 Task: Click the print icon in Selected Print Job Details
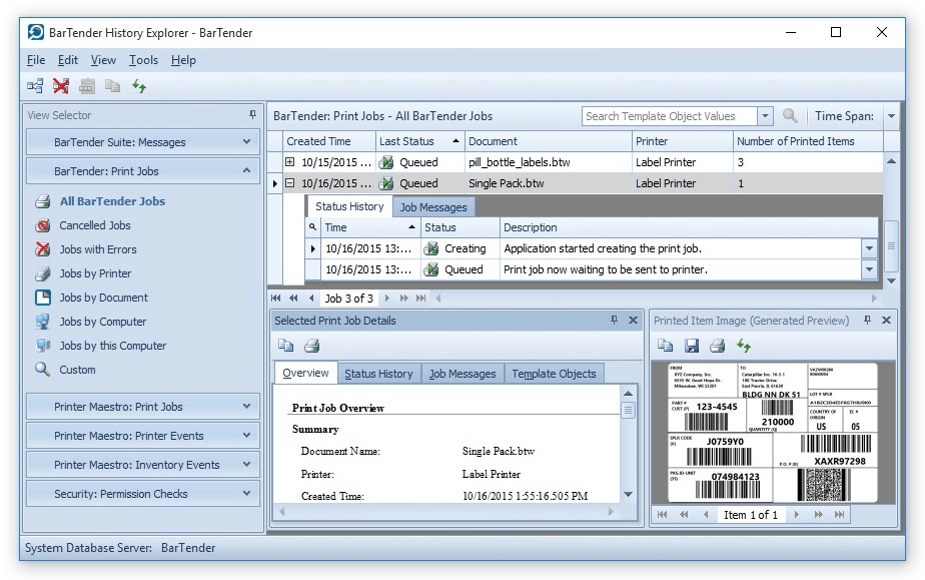tap(312, 346)
